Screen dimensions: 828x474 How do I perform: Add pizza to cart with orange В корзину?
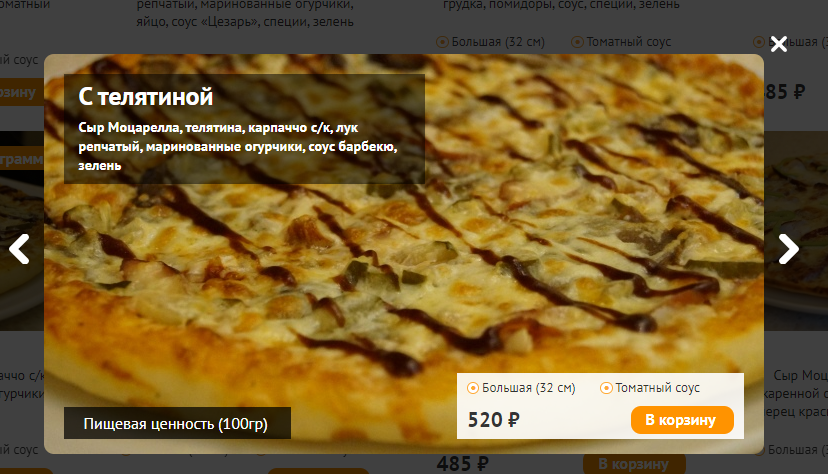point(682,420)
